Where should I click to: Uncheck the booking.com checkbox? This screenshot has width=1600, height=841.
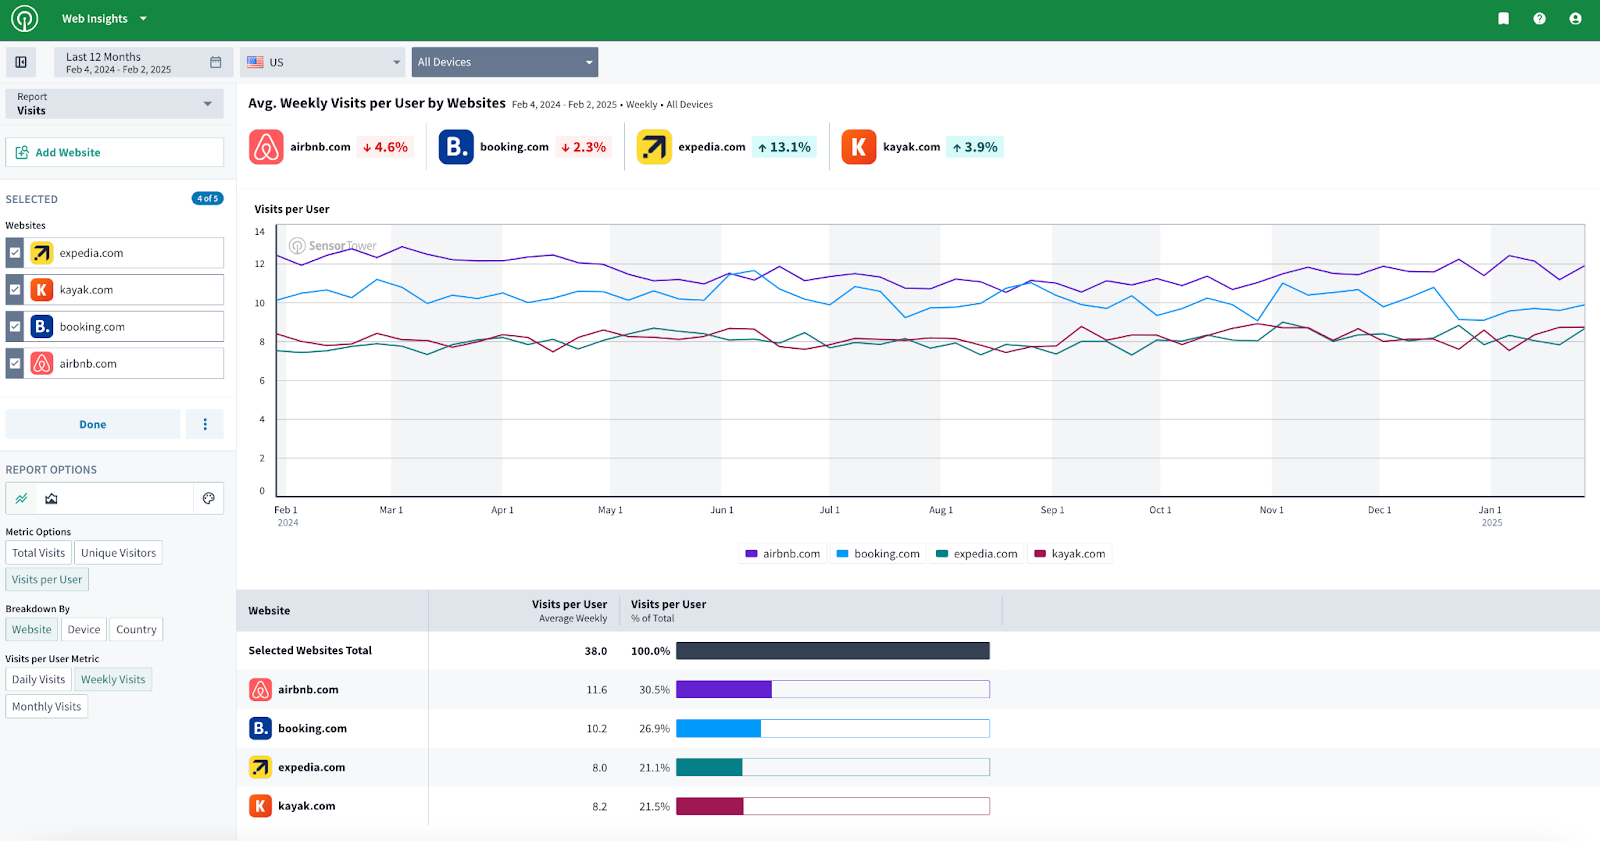15,327
